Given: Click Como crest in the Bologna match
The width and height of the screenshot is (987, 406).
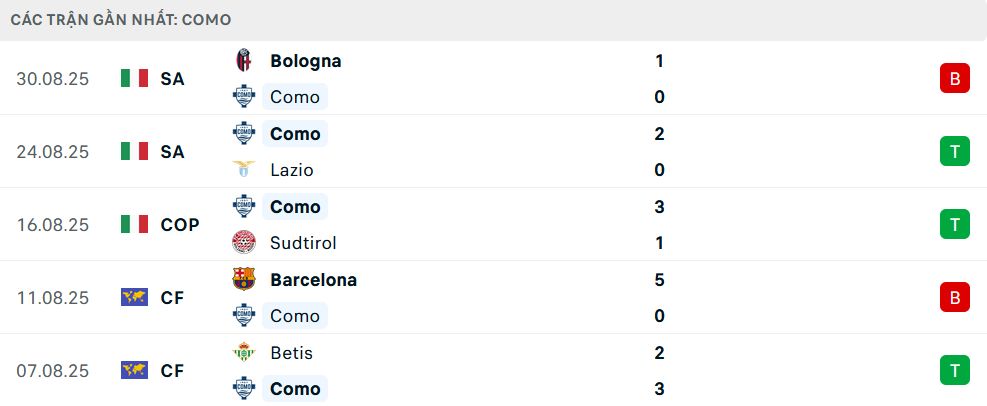Looking at the screenshot, I should (x=243, y=97).
